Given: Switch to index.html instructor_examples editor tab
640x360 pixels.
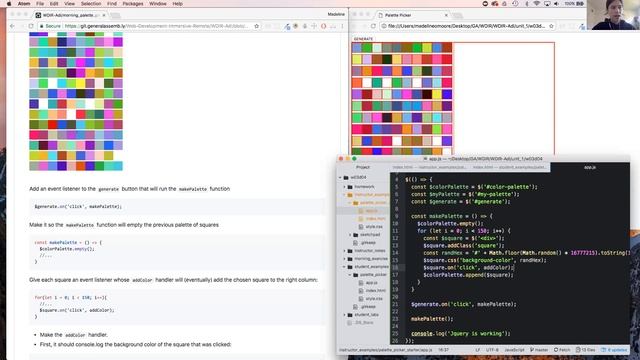Looking at the screenshot, I should (429, 167).
